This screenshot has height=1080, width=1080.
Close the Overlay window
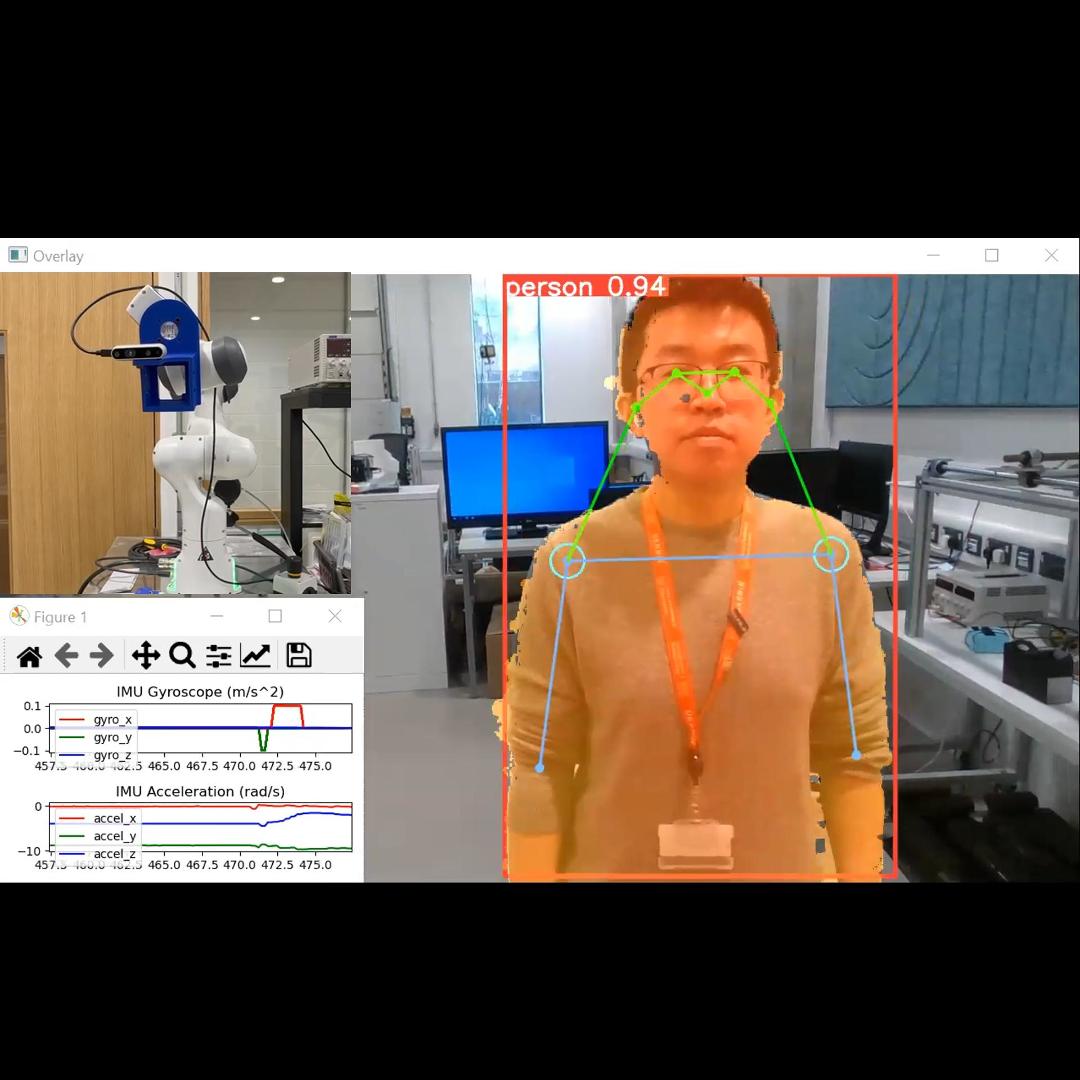[x=1051, y=256]
